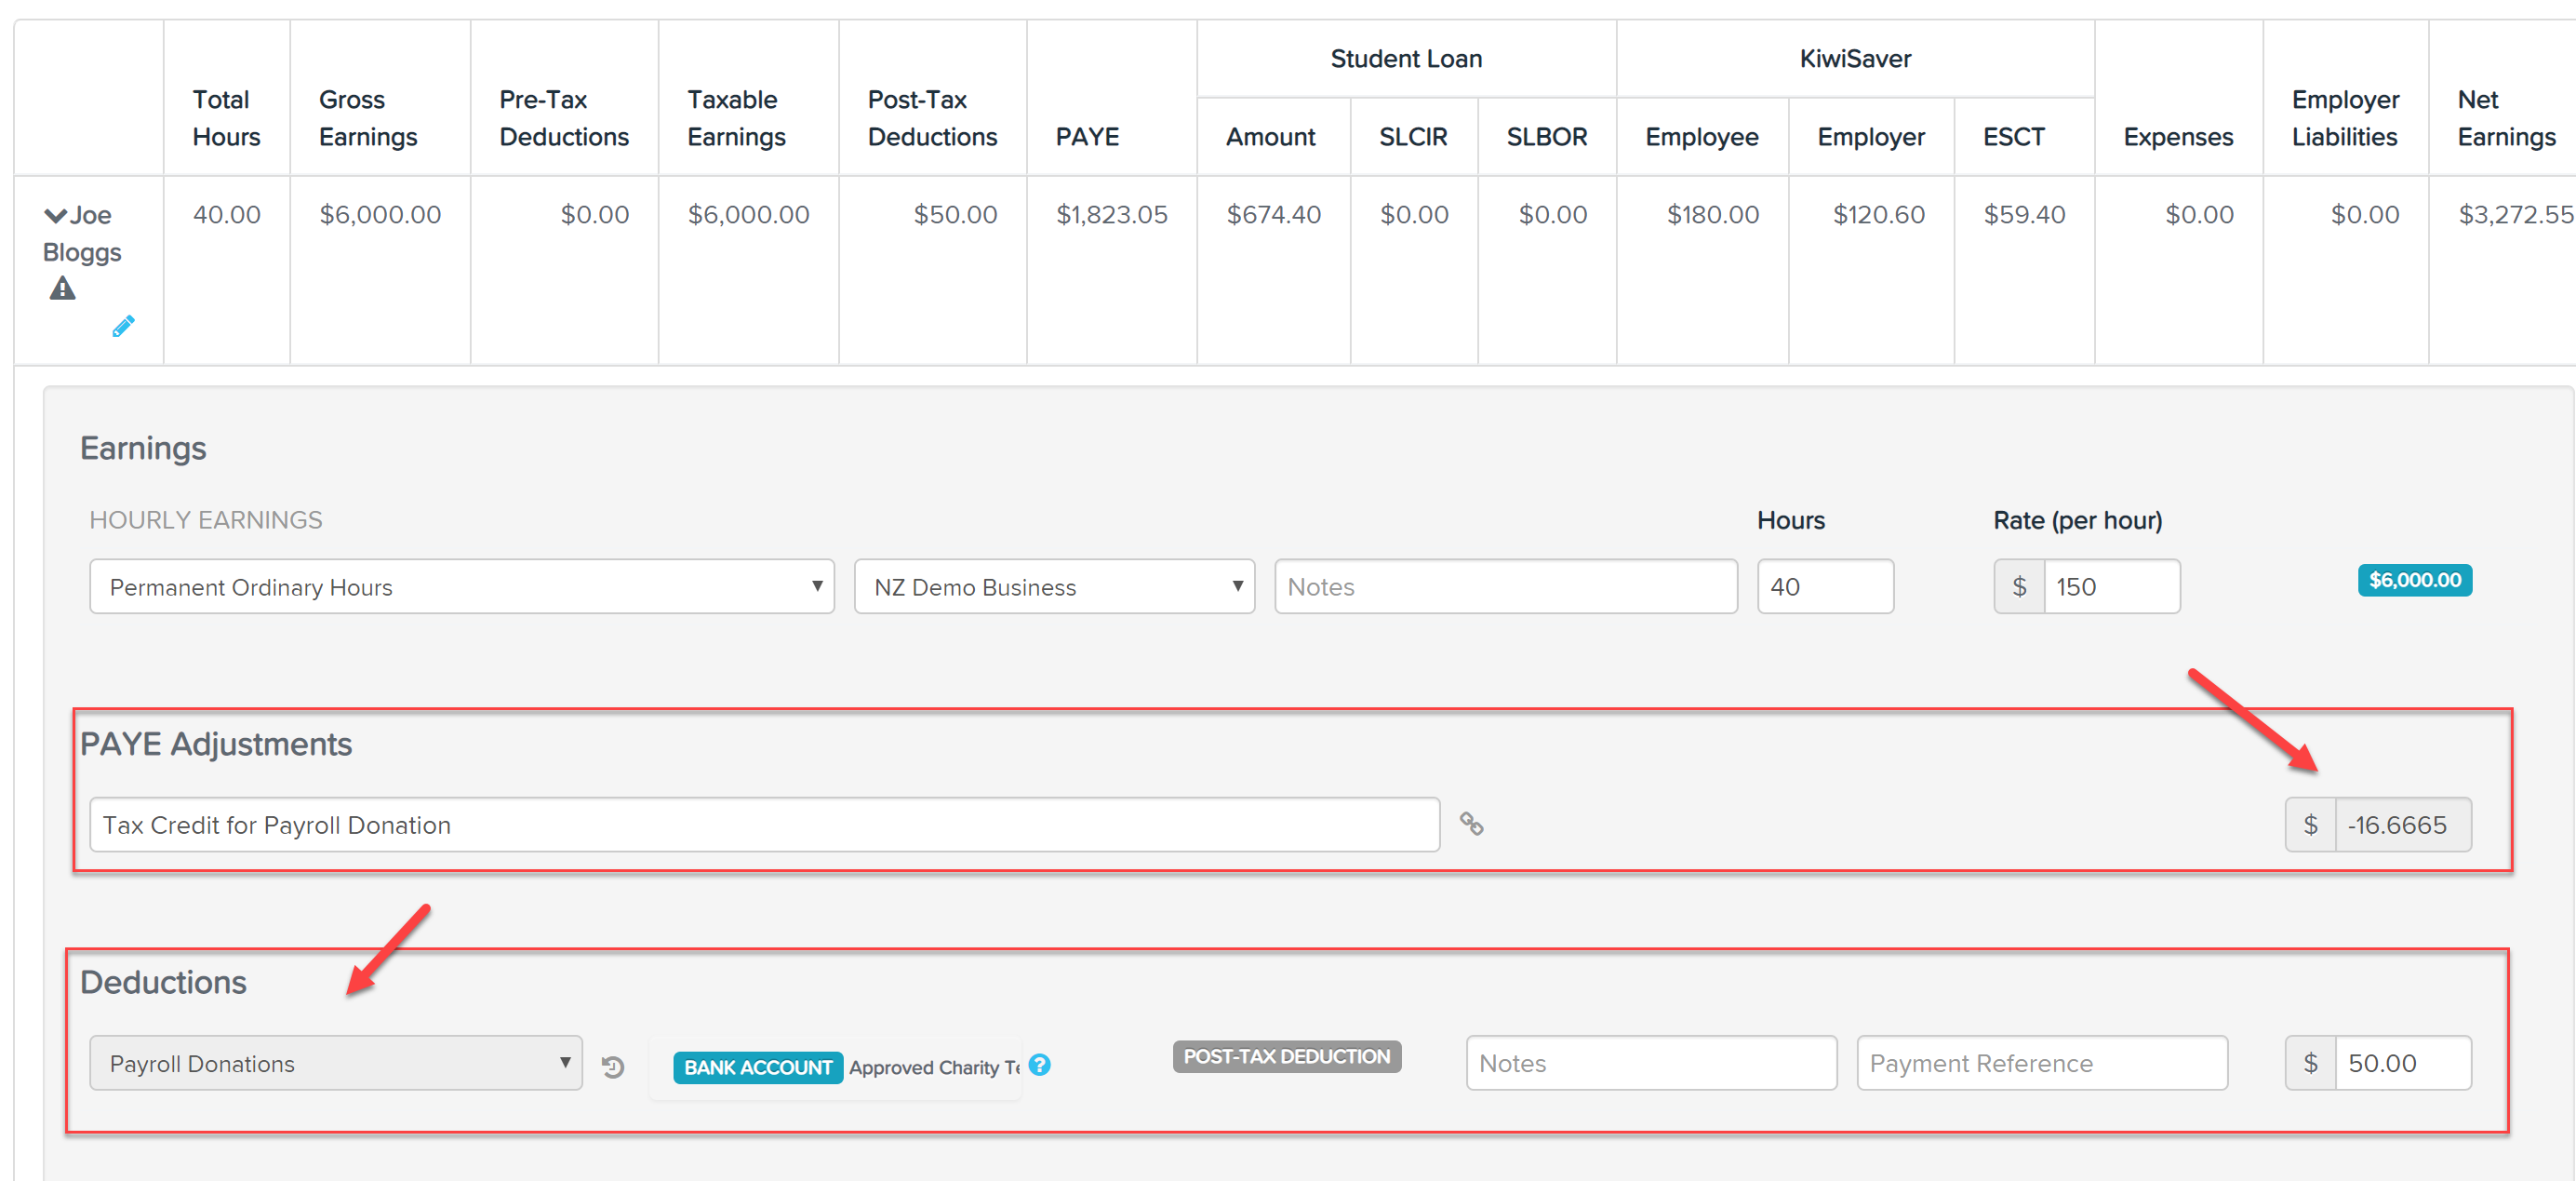Click the ESCT column header
The height and width of the screenshot is (1181, 2576).
[x=2014, y=137]
